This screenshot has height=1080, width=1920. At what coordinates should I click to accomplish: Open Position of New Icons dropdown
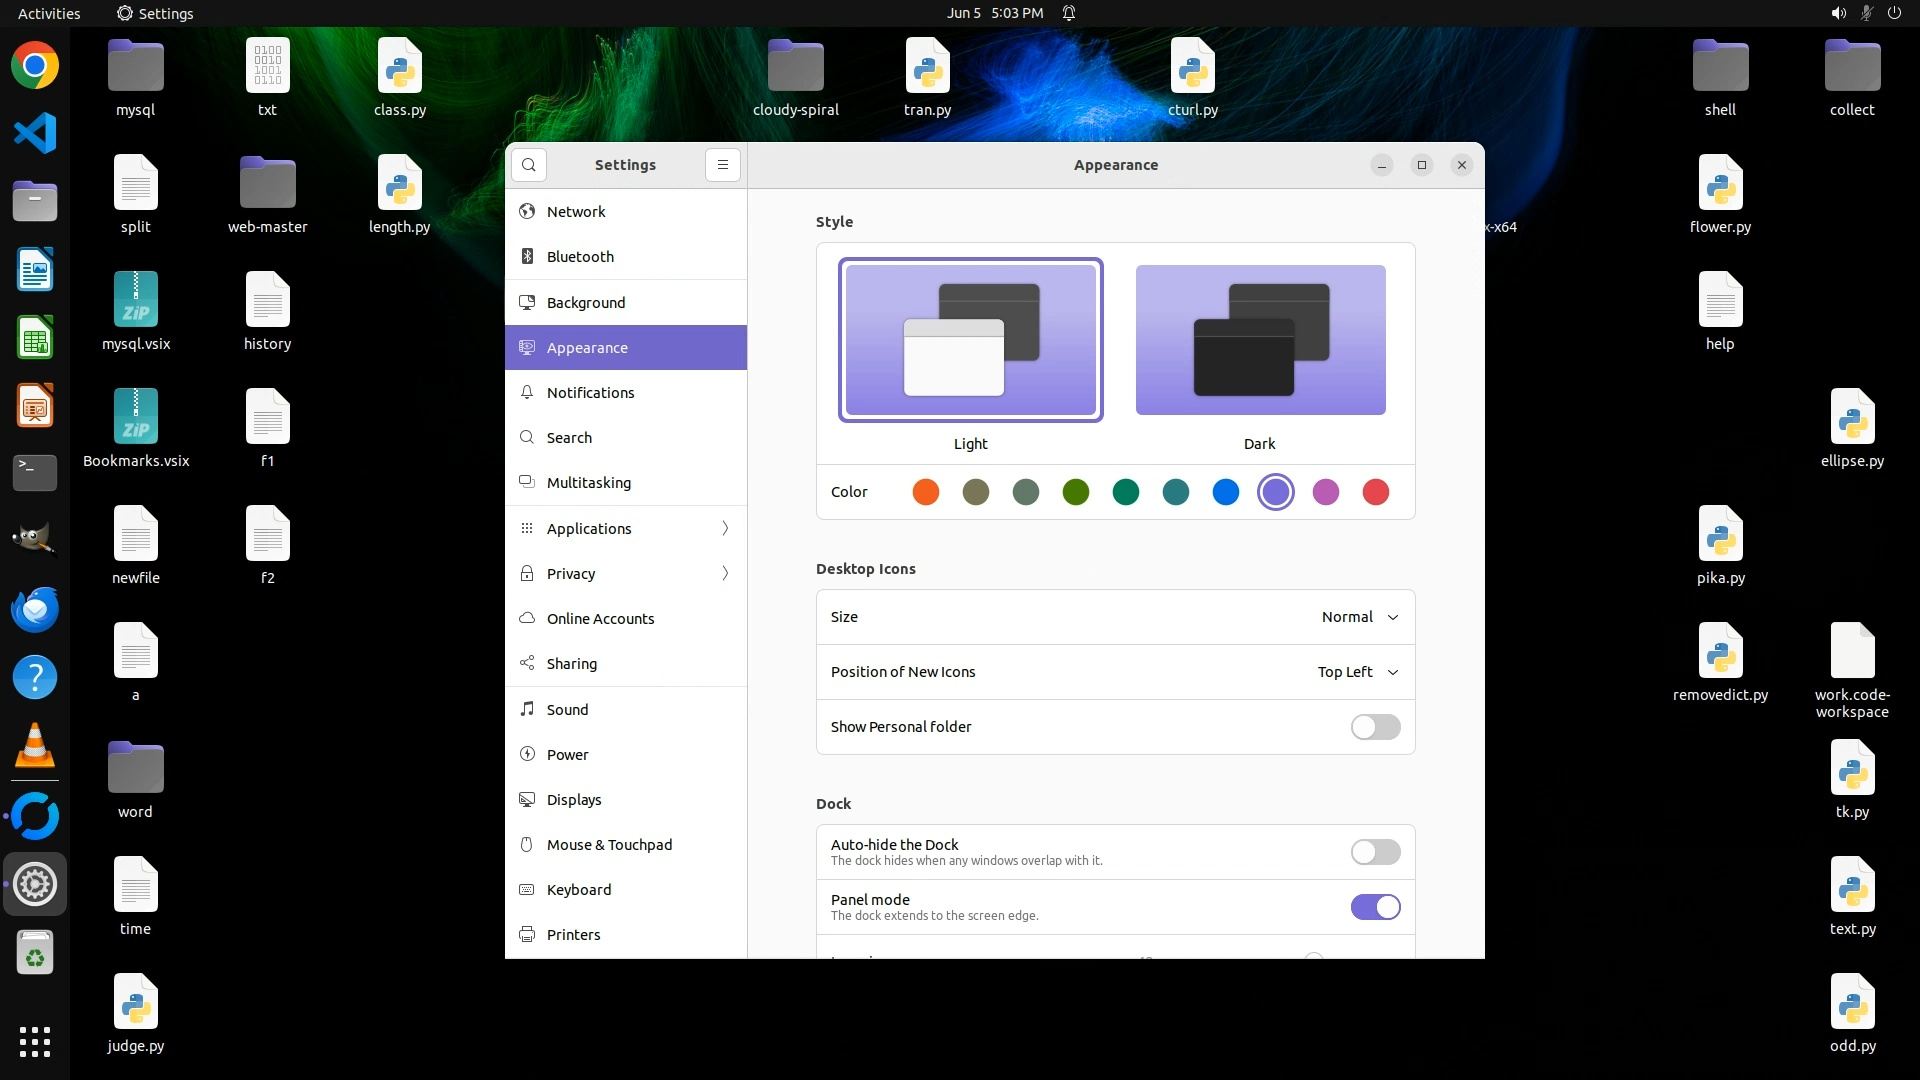(x=1357, y=672)
